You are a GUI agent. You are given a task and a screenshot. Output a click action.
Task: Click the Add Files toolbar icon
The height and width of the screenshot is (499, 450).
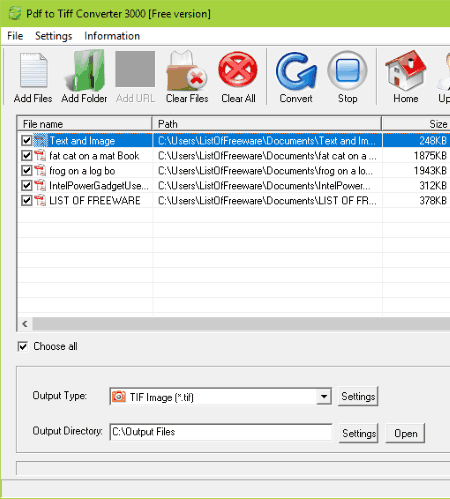click(33, 70)
